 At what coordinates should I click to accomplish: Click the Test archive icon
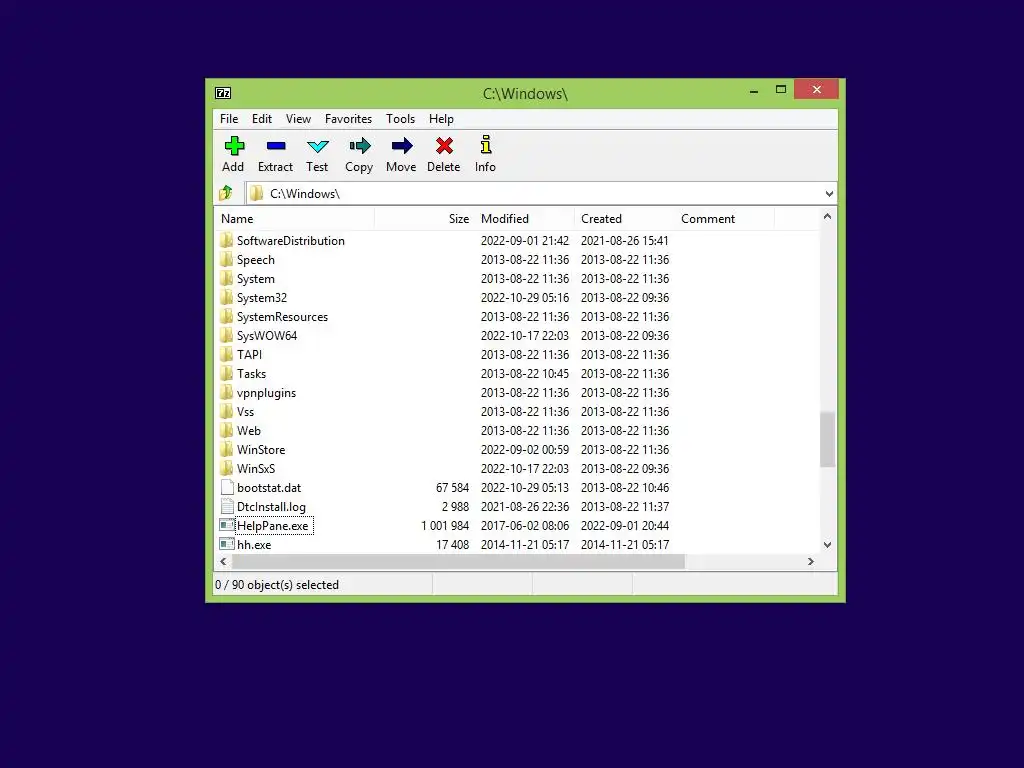pyautogui.click(x=317, y=146)
